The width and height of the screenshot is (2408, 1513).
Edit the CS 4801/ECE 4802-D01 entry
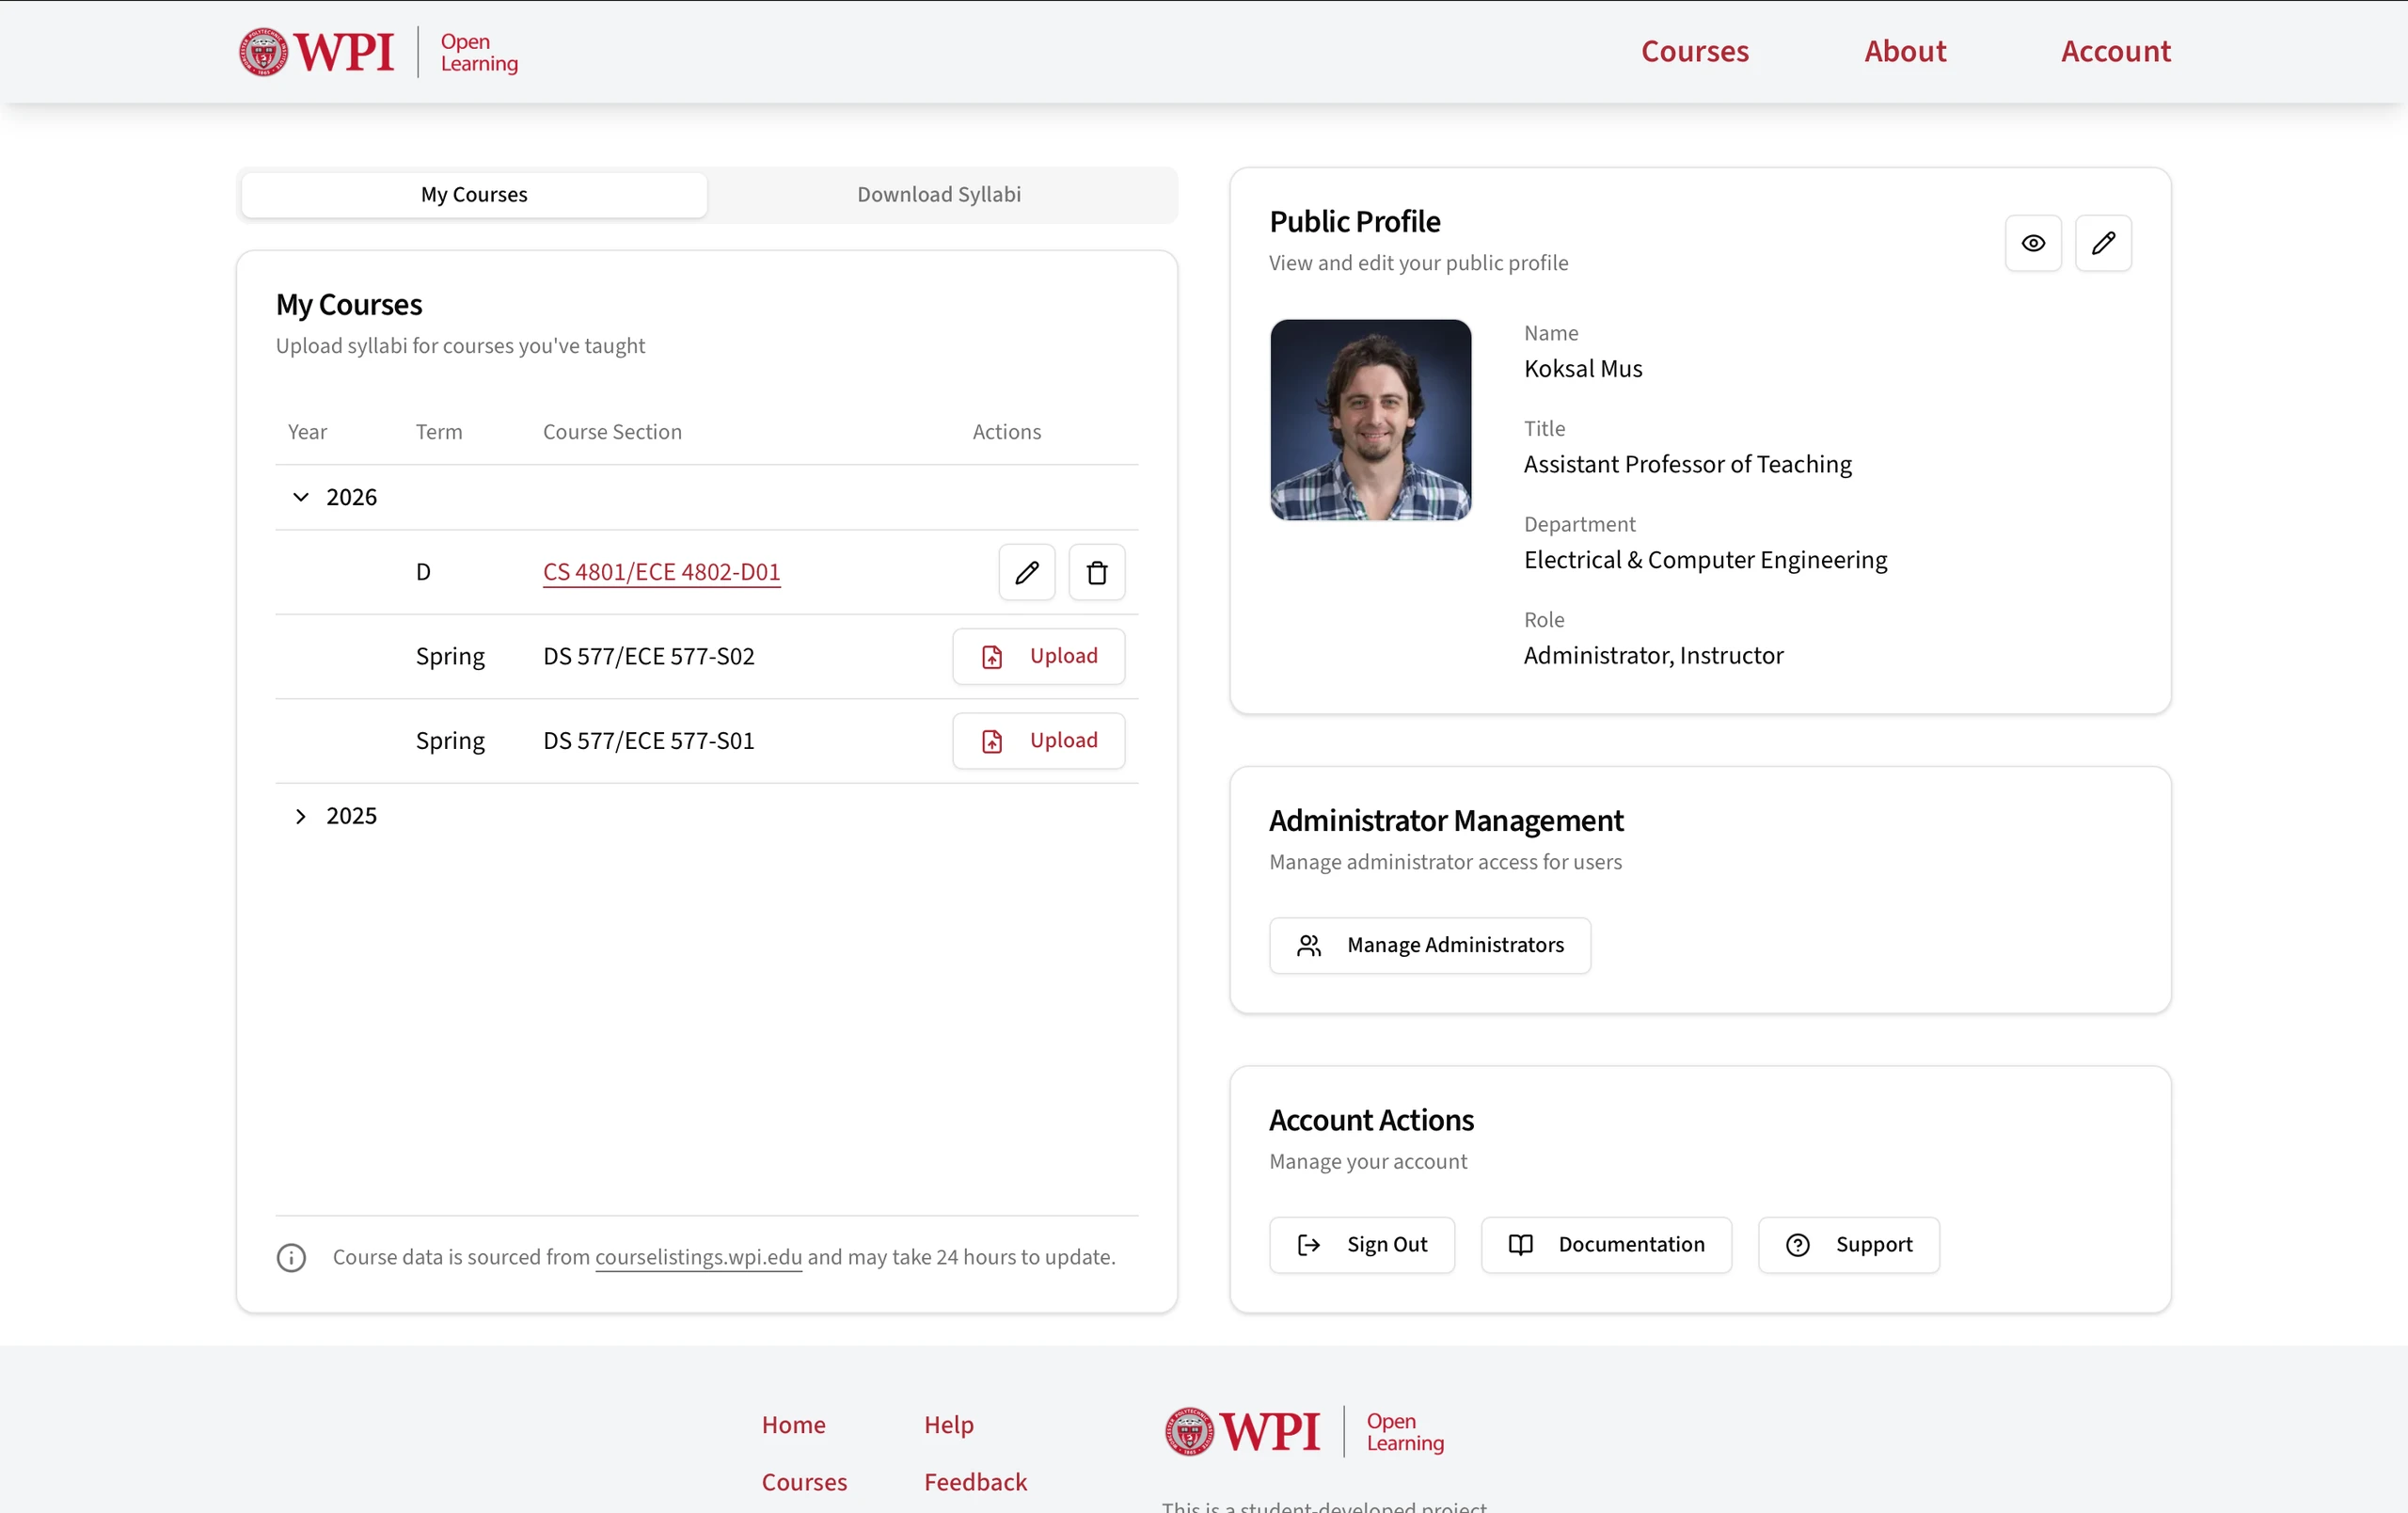1026,572
